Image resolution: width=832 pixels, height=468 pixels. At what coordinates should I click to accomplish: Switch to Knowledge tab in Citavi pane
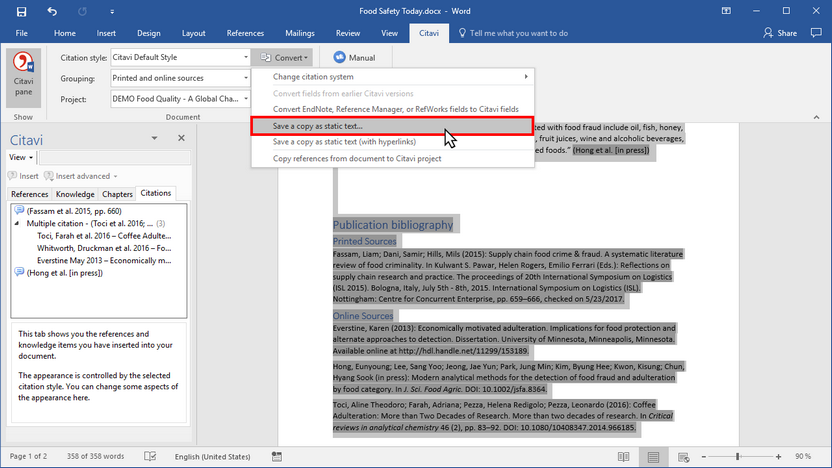[75, 194]
